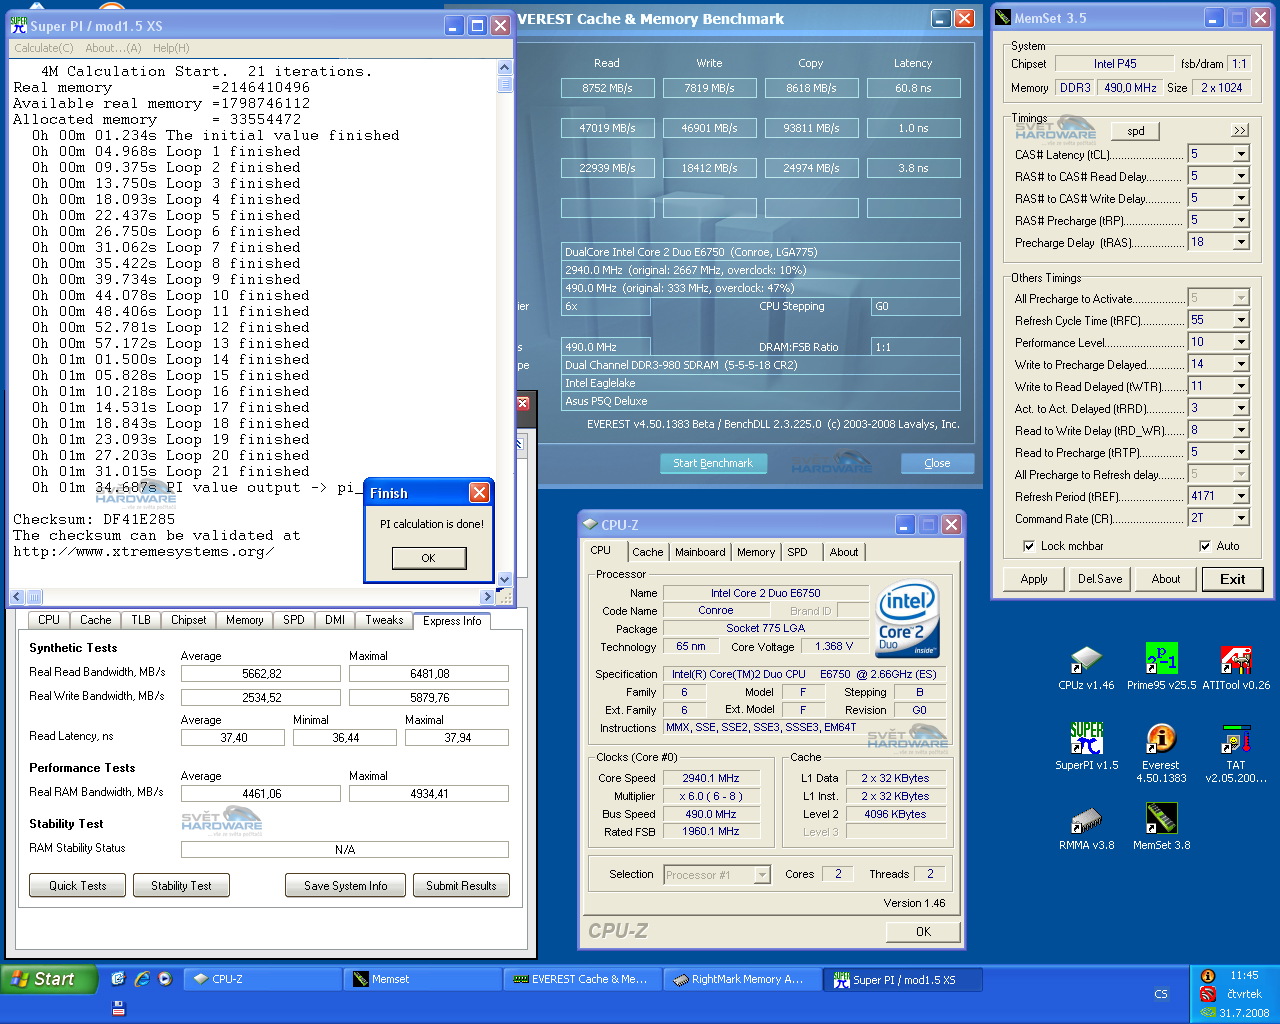Open the Calculate menu in Super PI
1280x1024 pixels.
point(43,48)
